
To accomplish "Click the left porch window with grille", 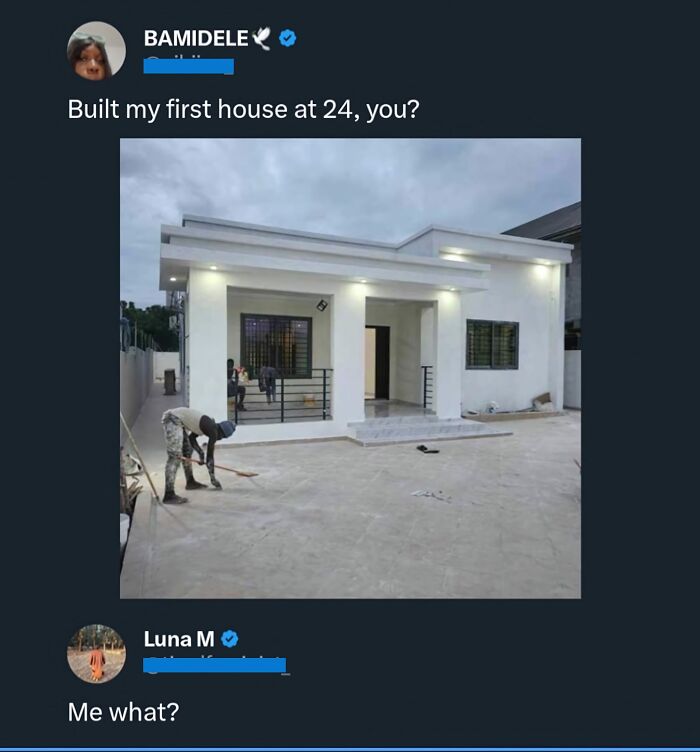I will click(275, 343).
